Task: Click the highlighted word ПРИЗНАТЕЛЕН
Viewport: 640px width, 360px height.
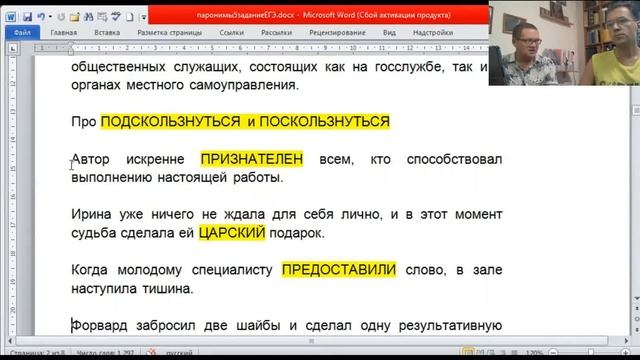Action: click(x=252, y=159)
